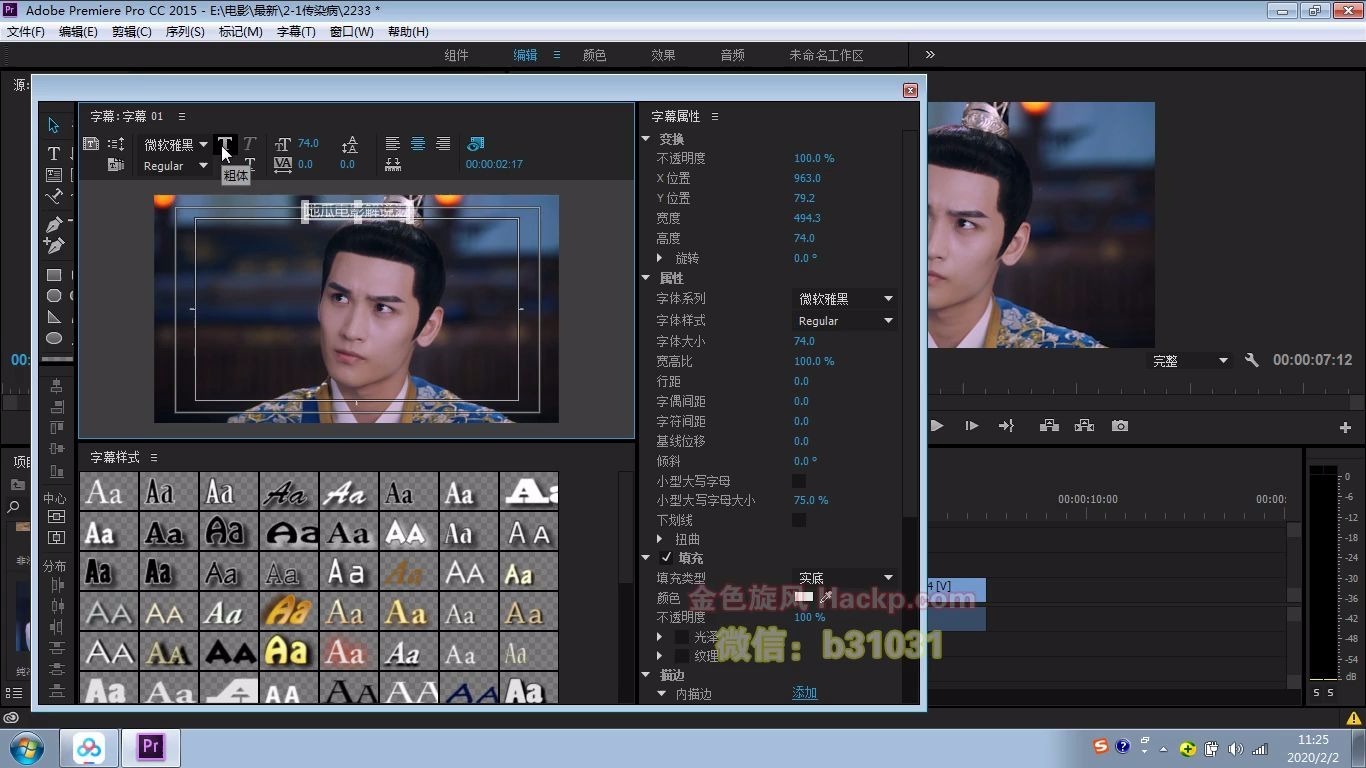The width and height of the screenshot is (1366, 768).
Task: Click the 不透明度 value 100.0 % under 变换
Action: point(814,158)
